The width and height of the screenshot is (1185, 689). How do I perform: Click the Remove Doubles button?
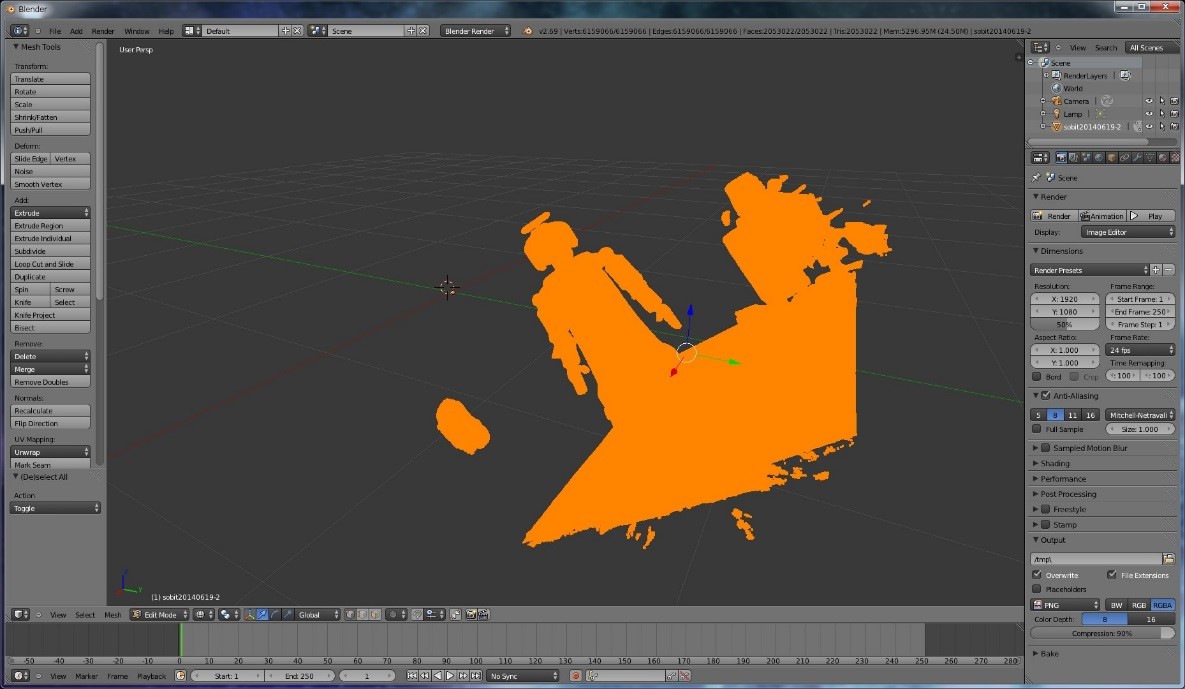50,382
